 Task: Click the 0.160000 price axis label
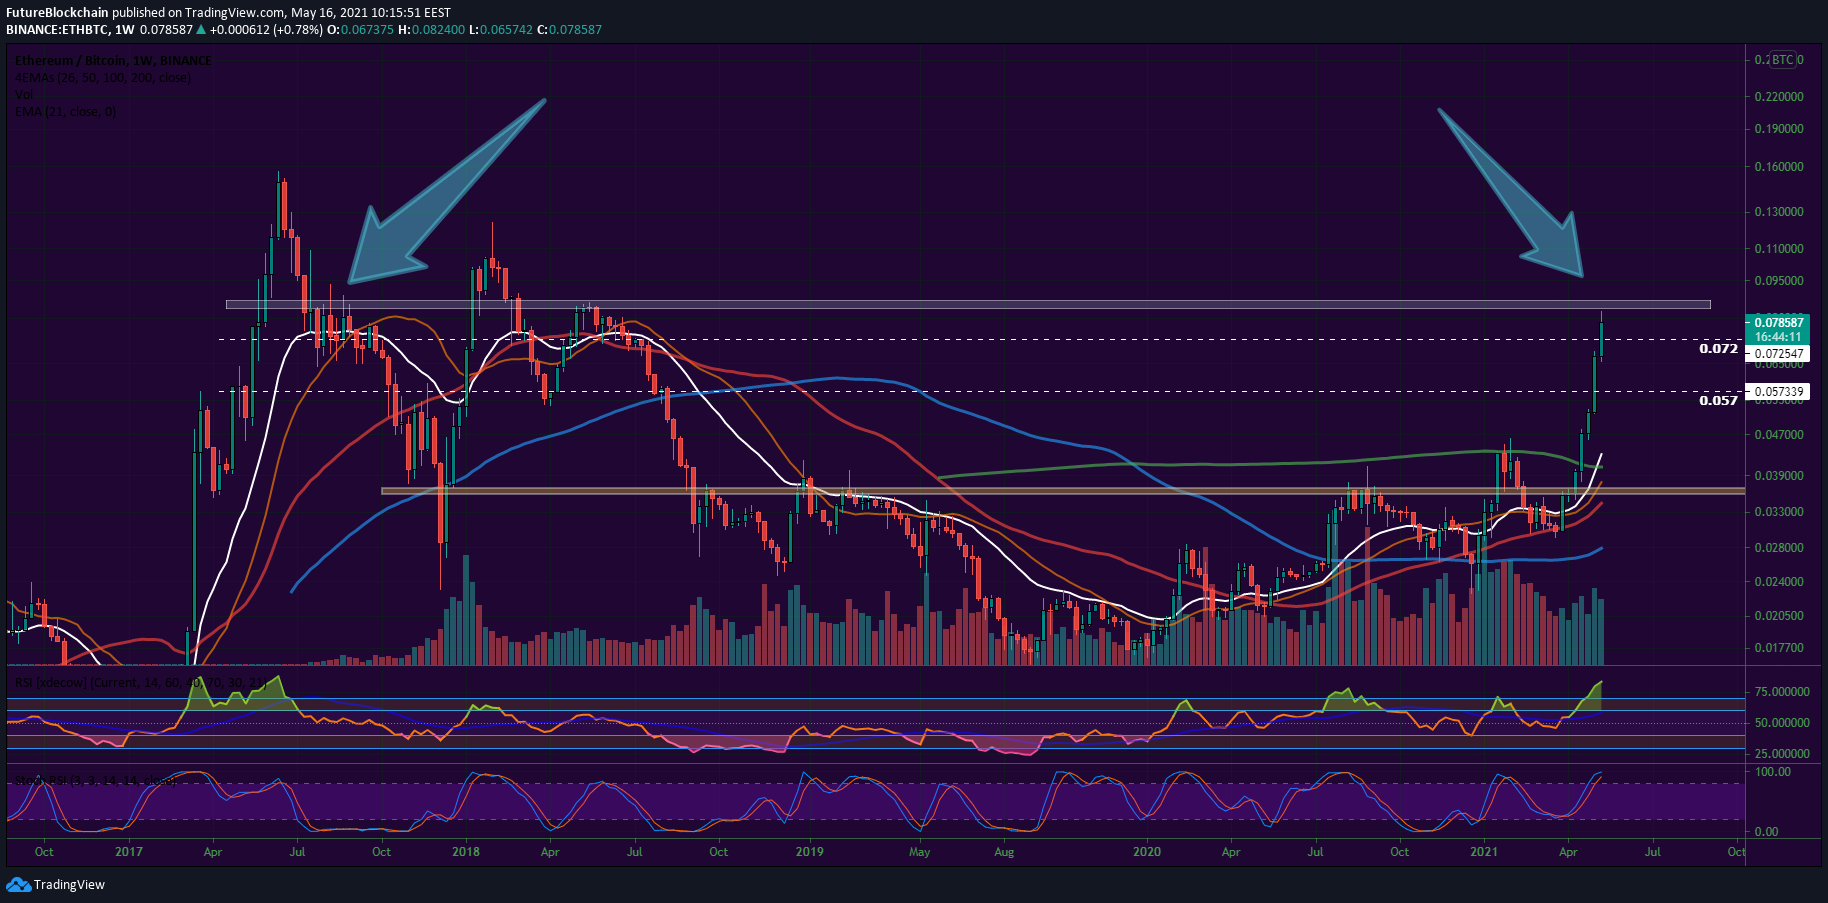click(1779, 167)
